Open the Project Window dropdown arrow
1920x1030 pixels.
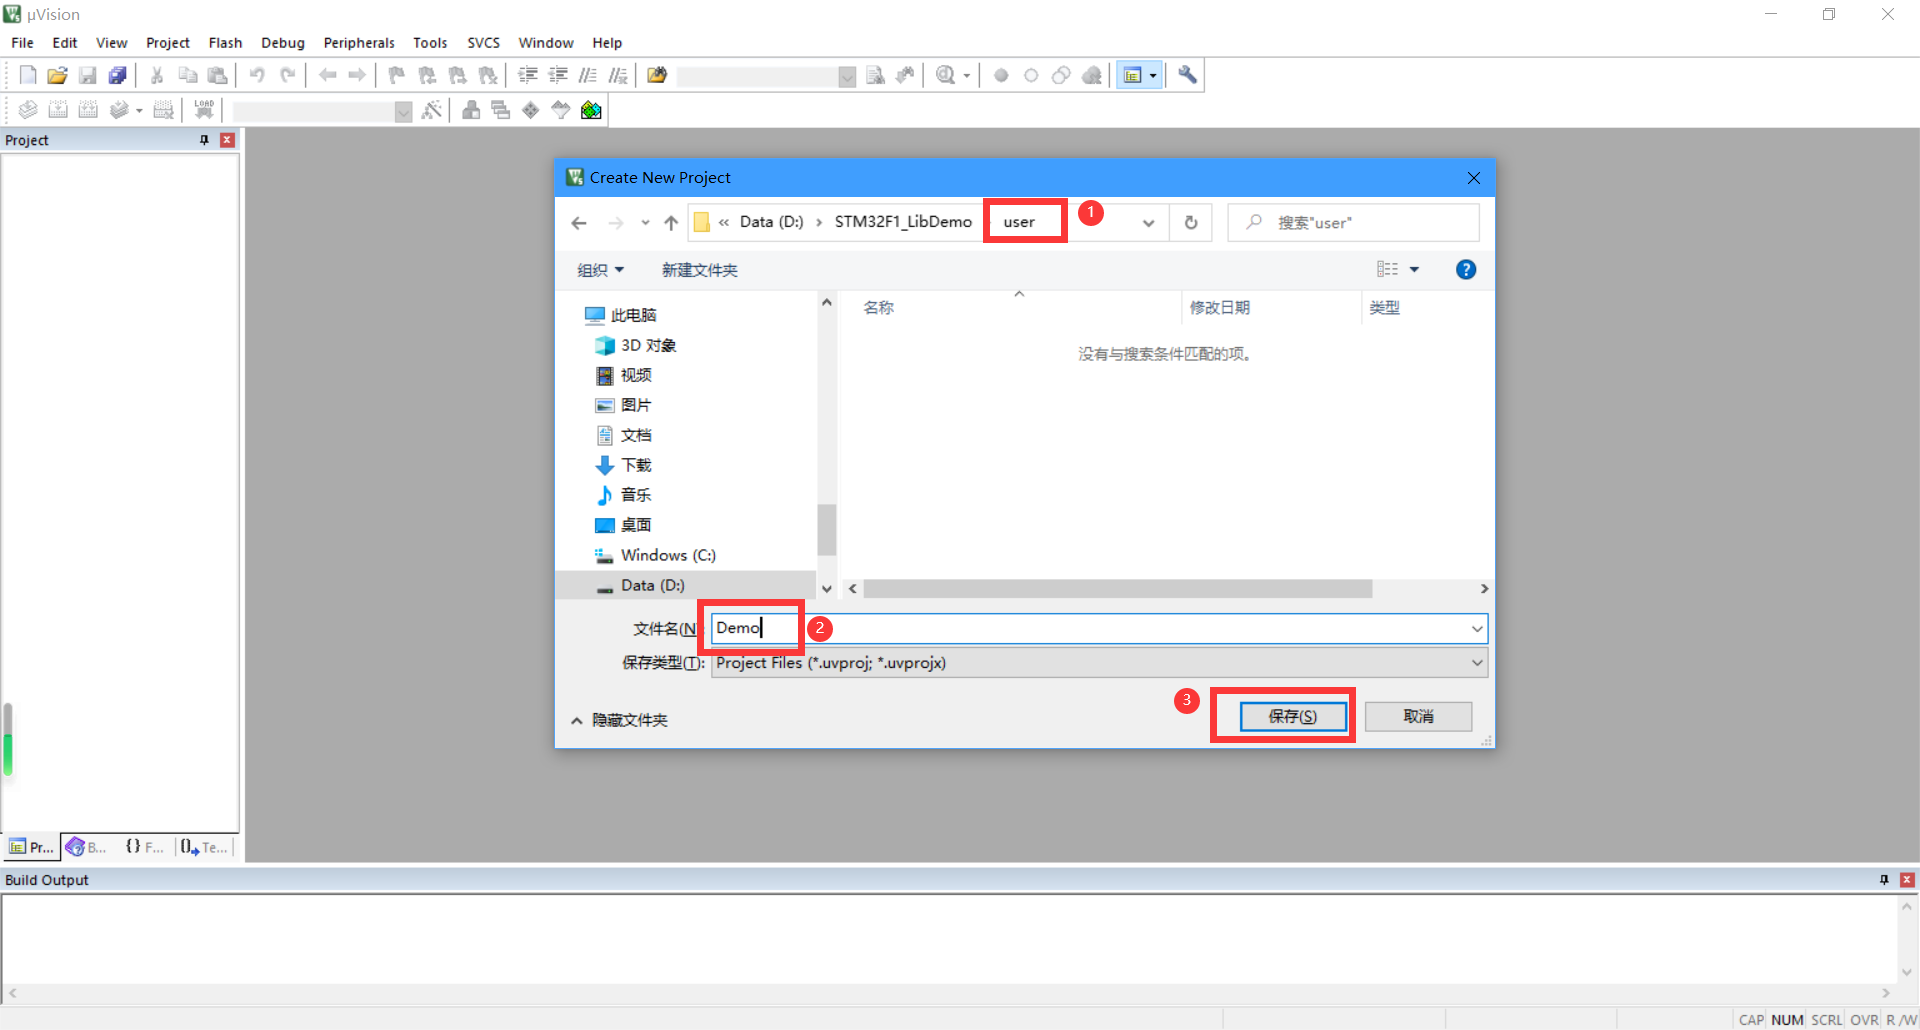coord(1153,75)
